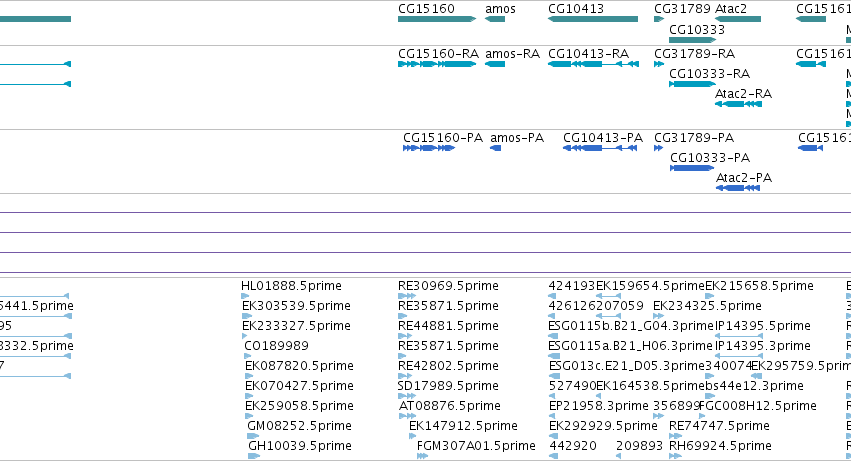The width and height of the screenshot is (851, 461).
Task: Select the EP21958.3prime EST
Action: tap(599, 406)
